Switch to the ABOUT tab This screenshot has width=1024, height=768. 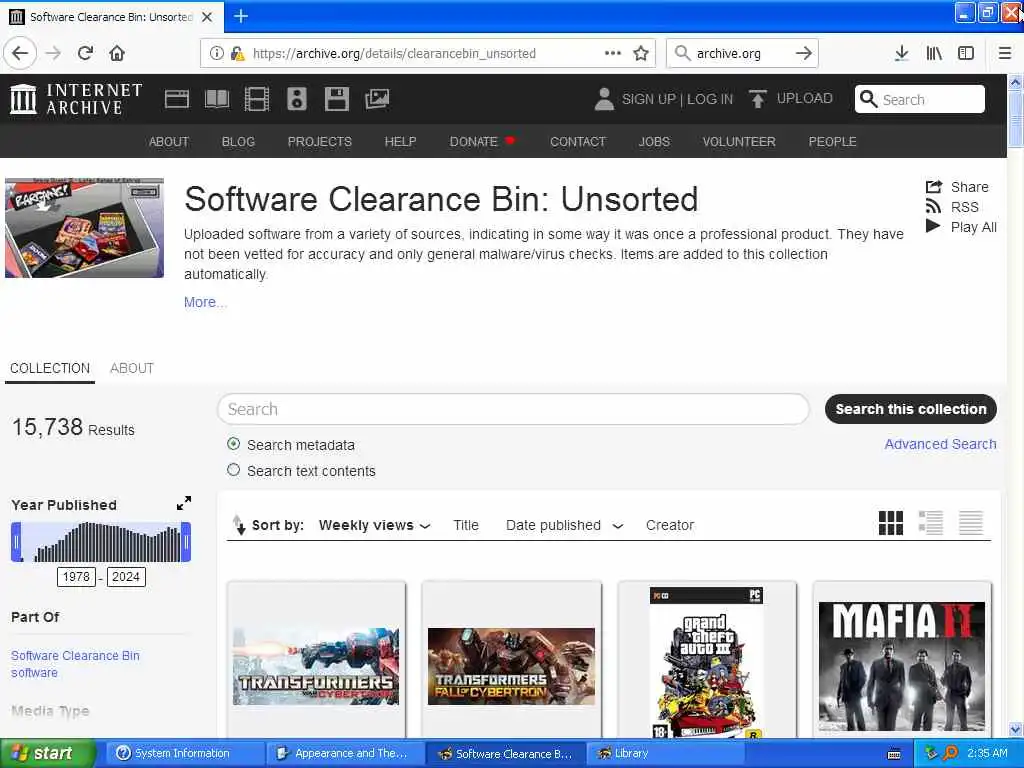(x=132, y=368)
